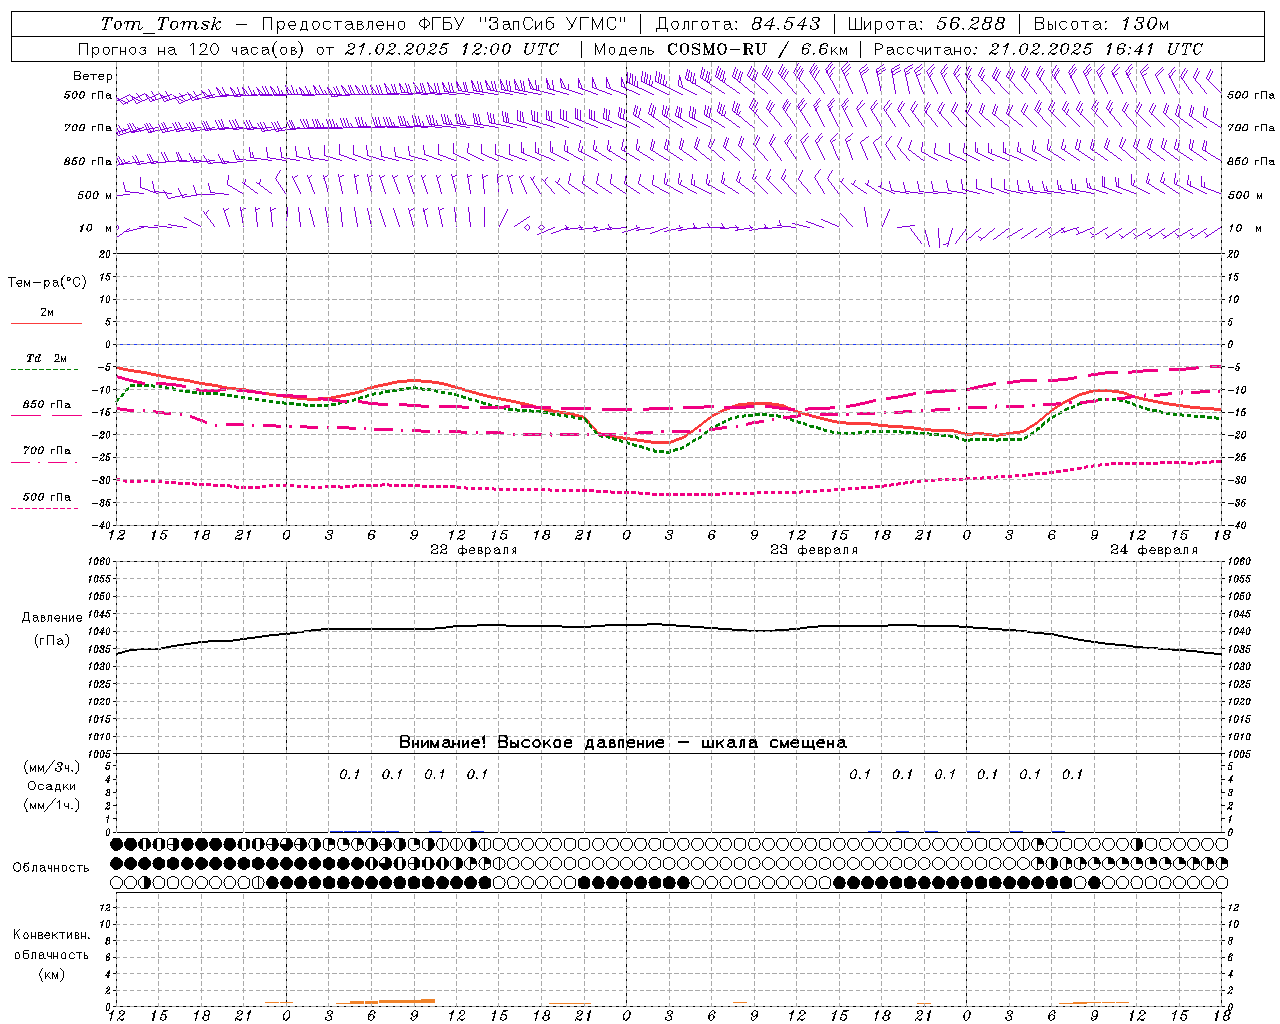This screenshot has height=1024, width=1280.
Task: Click the 500 гПа temperature legend entry
Action: (x=46, y=497)
